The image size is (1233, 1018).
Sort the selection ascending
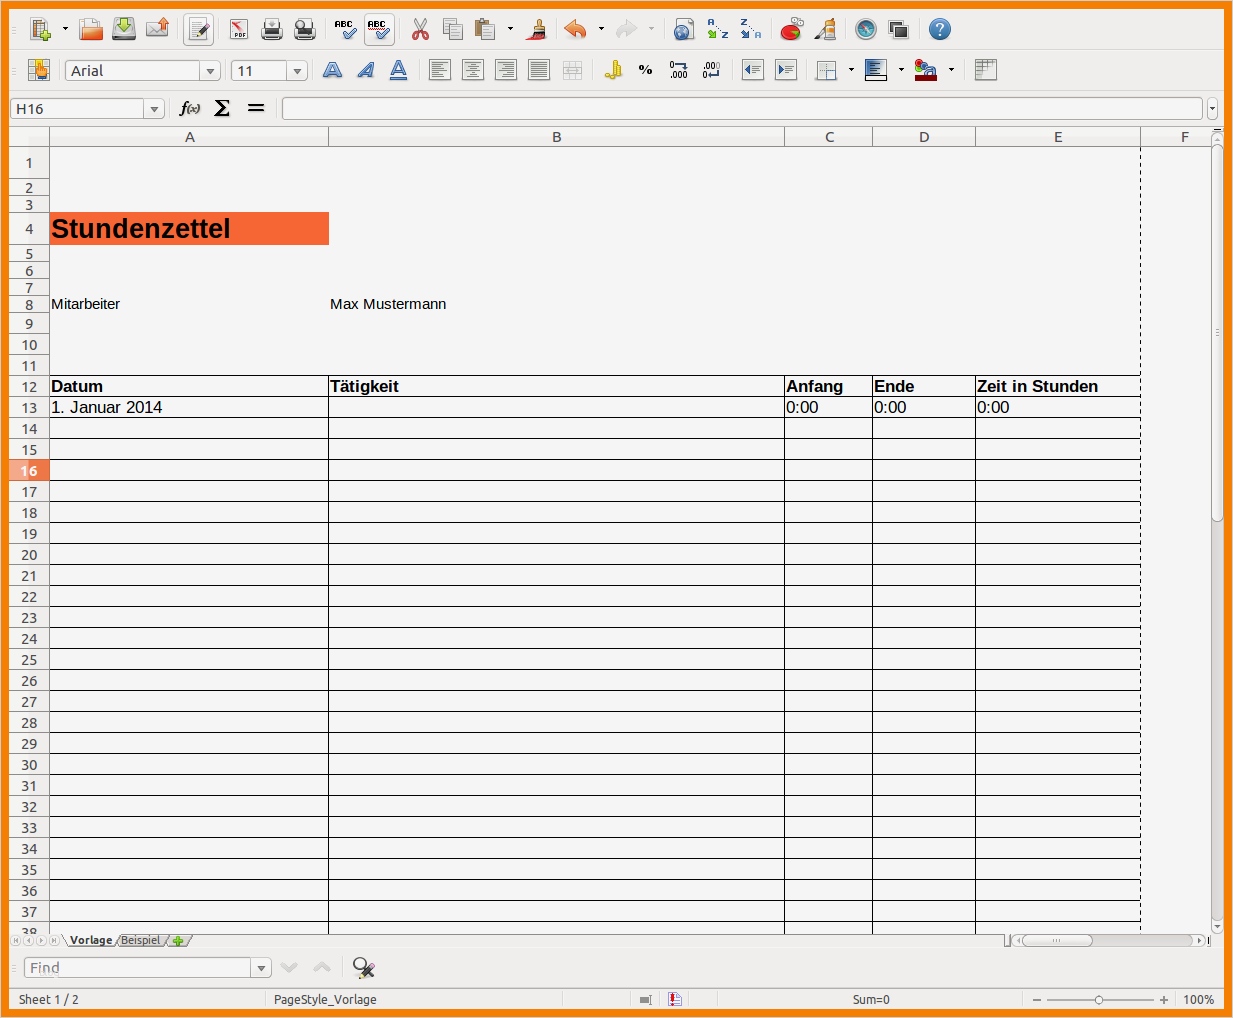717,29
